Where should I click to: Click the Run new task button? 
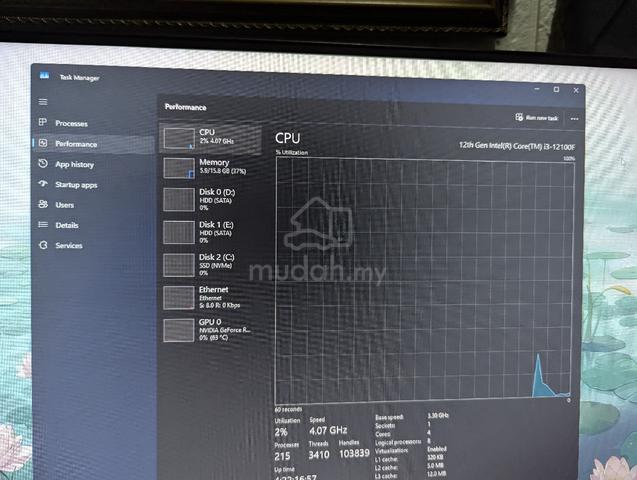point(537,118)
